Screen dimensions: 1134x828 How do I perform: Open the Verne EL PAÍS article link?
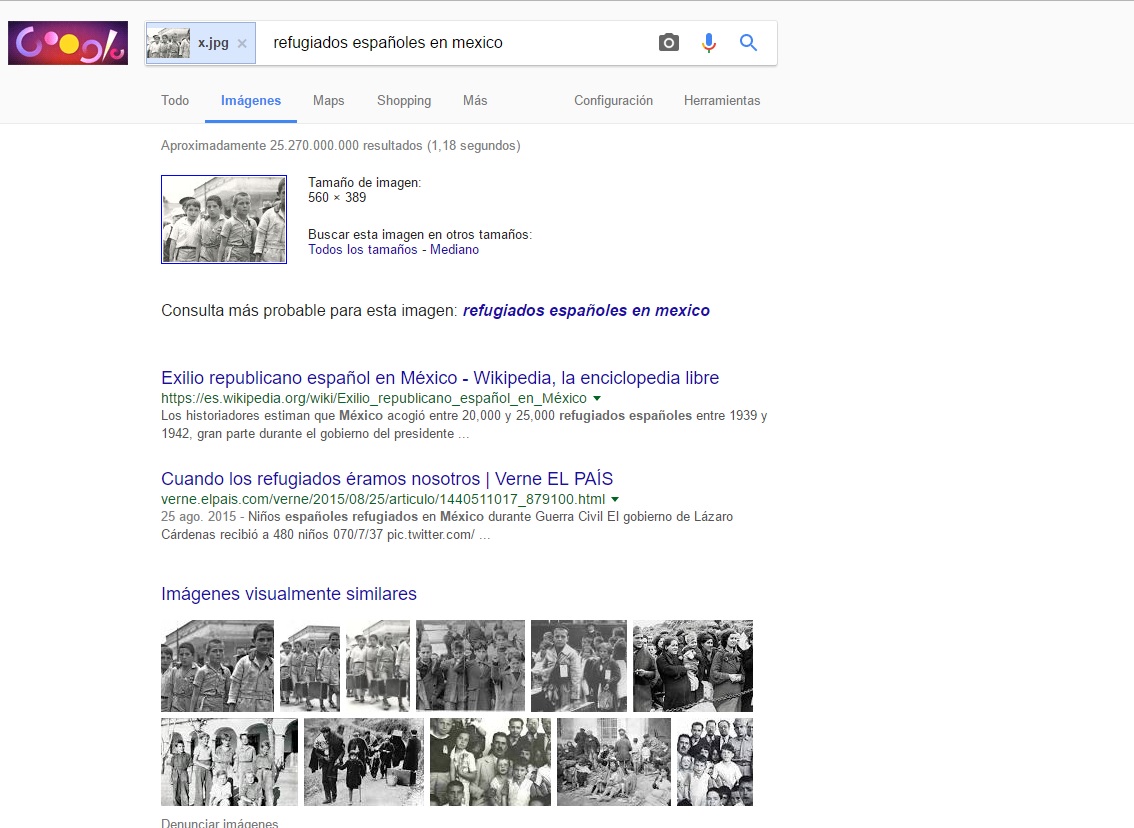click(387, 479)
